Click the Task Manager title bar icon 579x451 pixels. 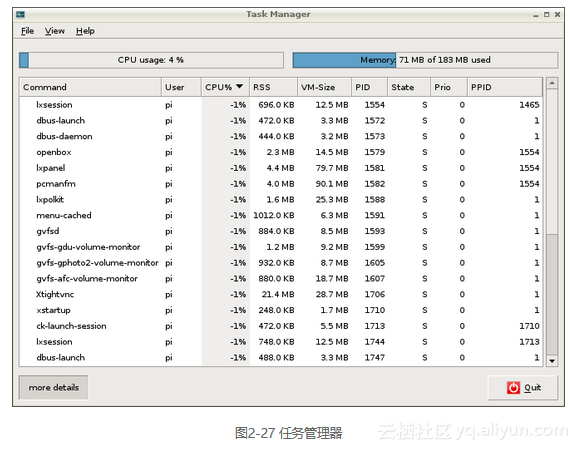20,14
